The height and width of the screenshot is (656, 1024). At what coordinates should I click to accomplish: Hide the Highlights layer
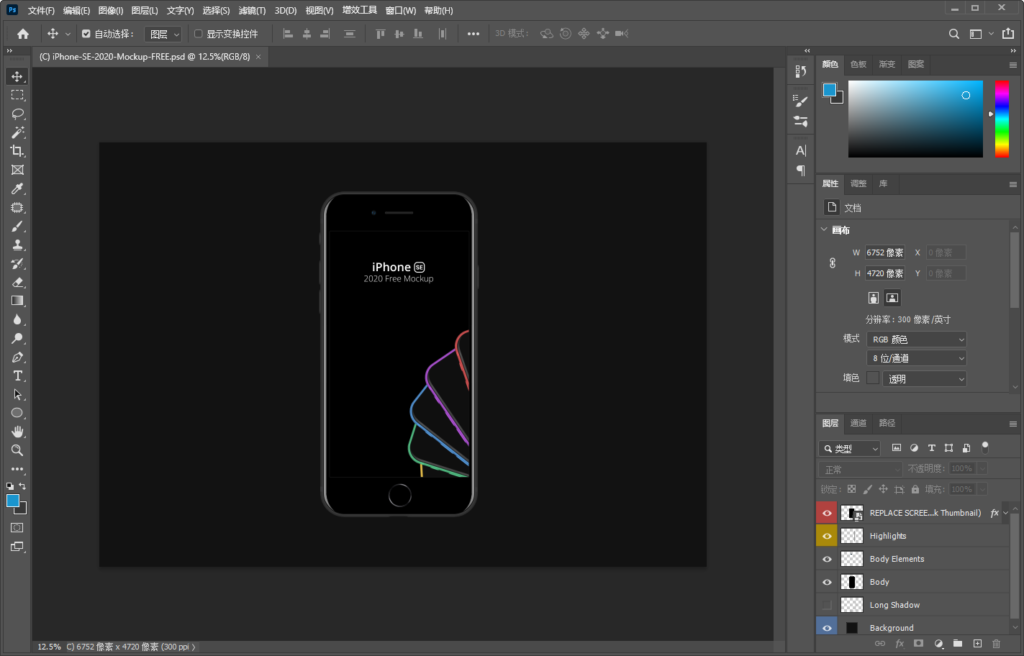(x=827, y=536)
